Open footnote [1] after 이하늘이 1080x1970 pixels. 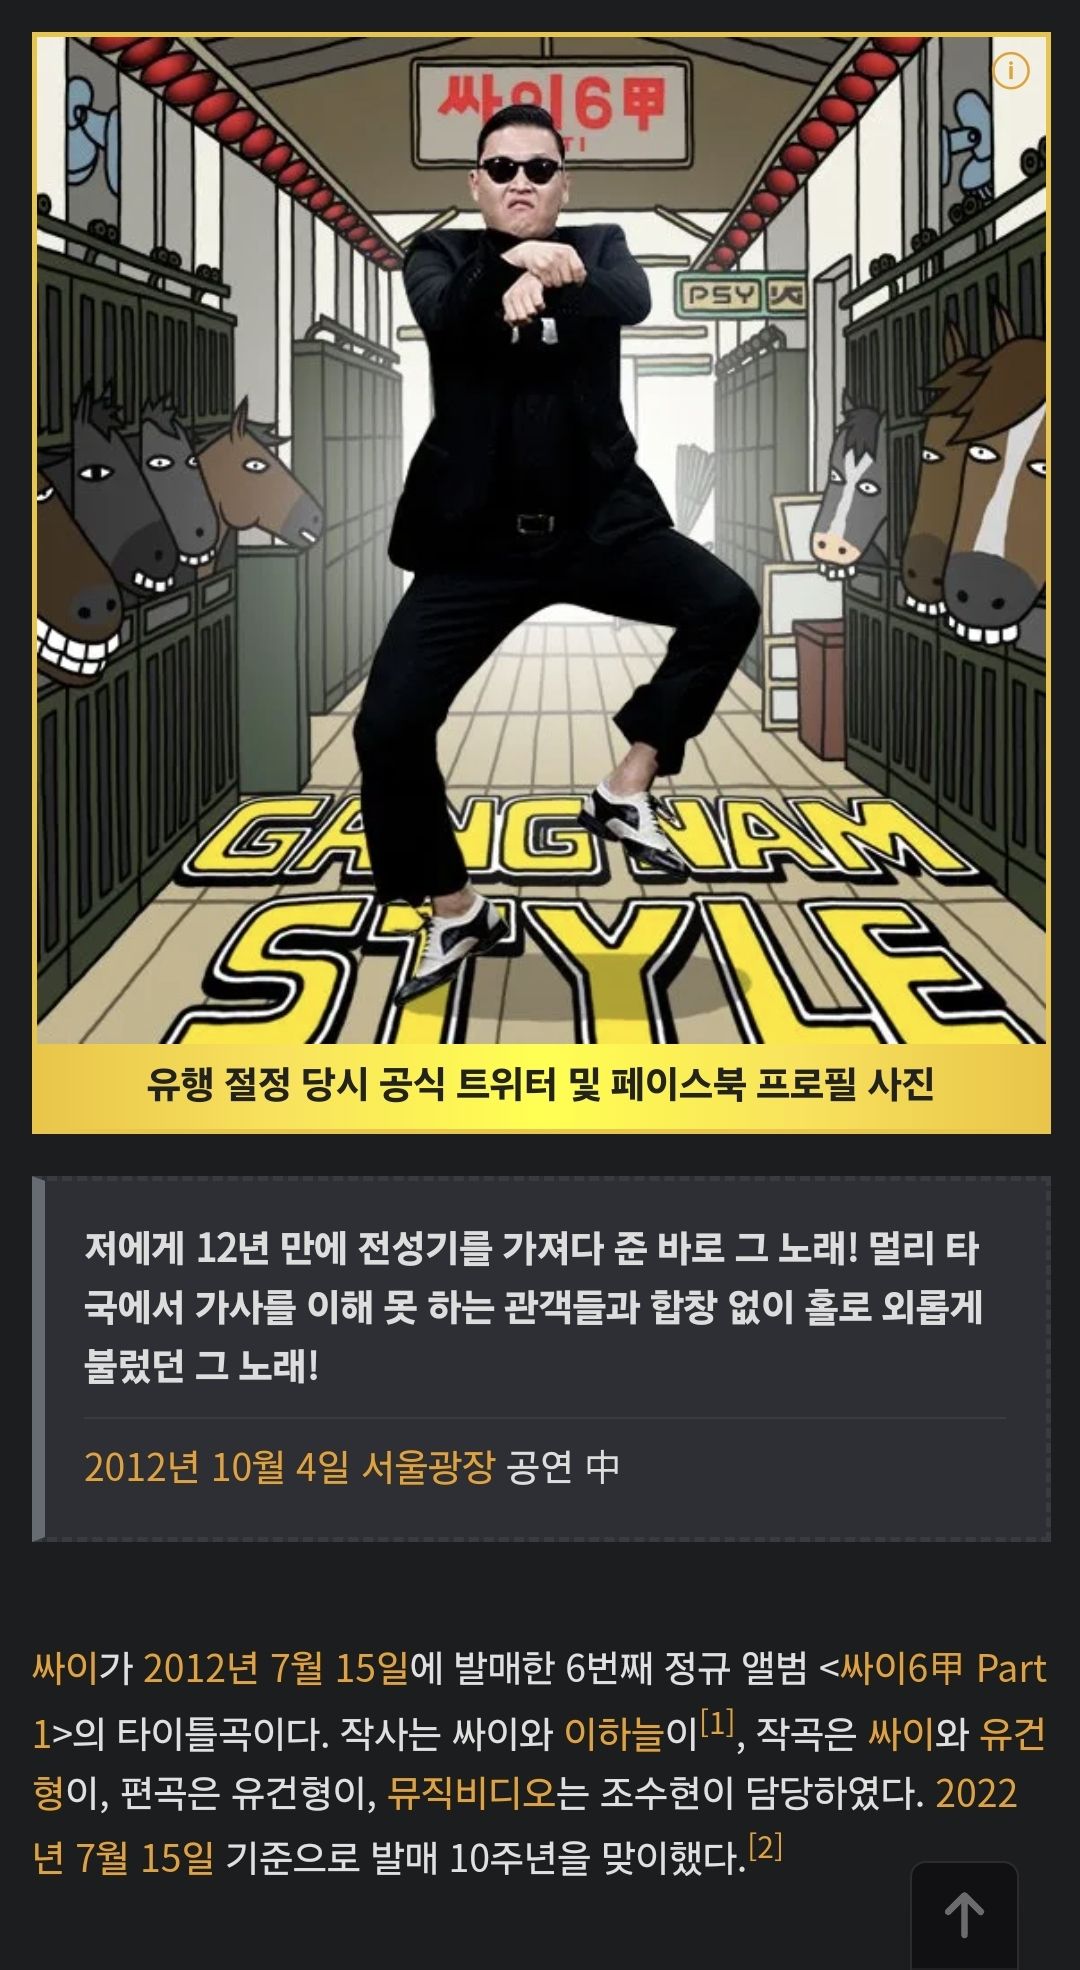tap(717, 1722)
